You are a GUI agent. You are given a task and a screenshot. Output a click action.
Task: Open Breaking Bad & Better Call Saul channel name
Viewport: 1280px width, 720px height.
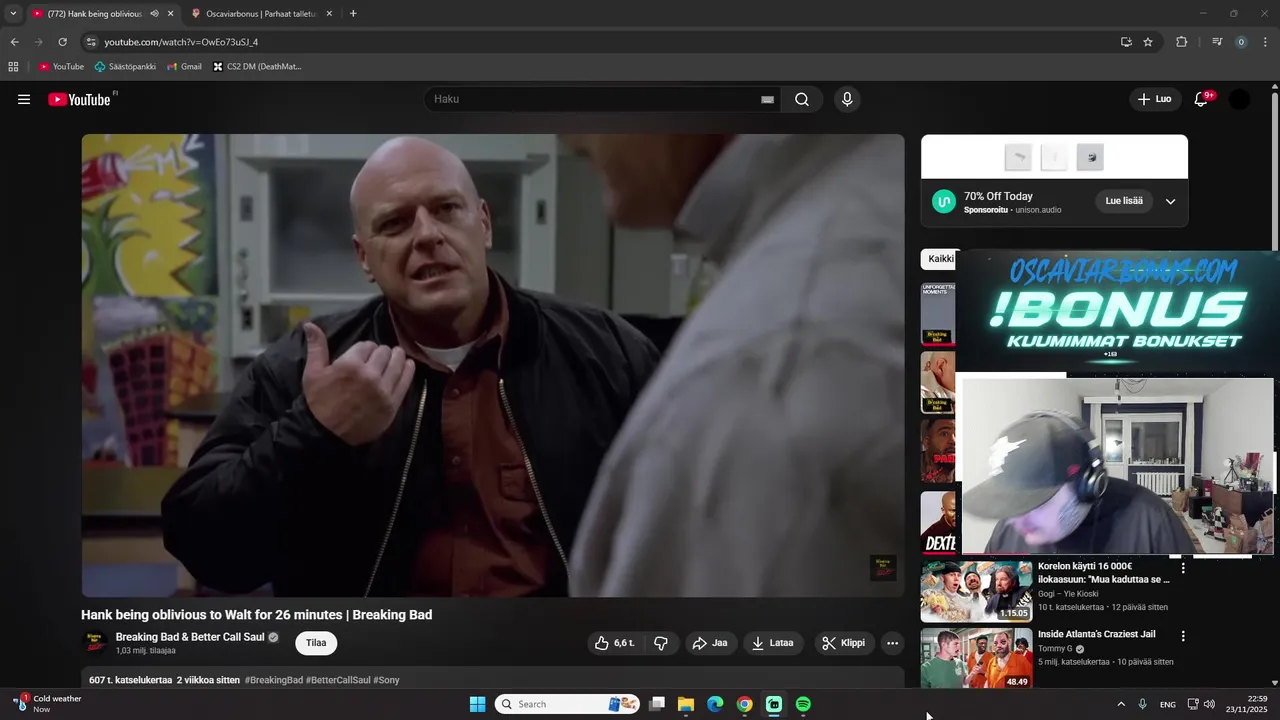tap(190, 637)
